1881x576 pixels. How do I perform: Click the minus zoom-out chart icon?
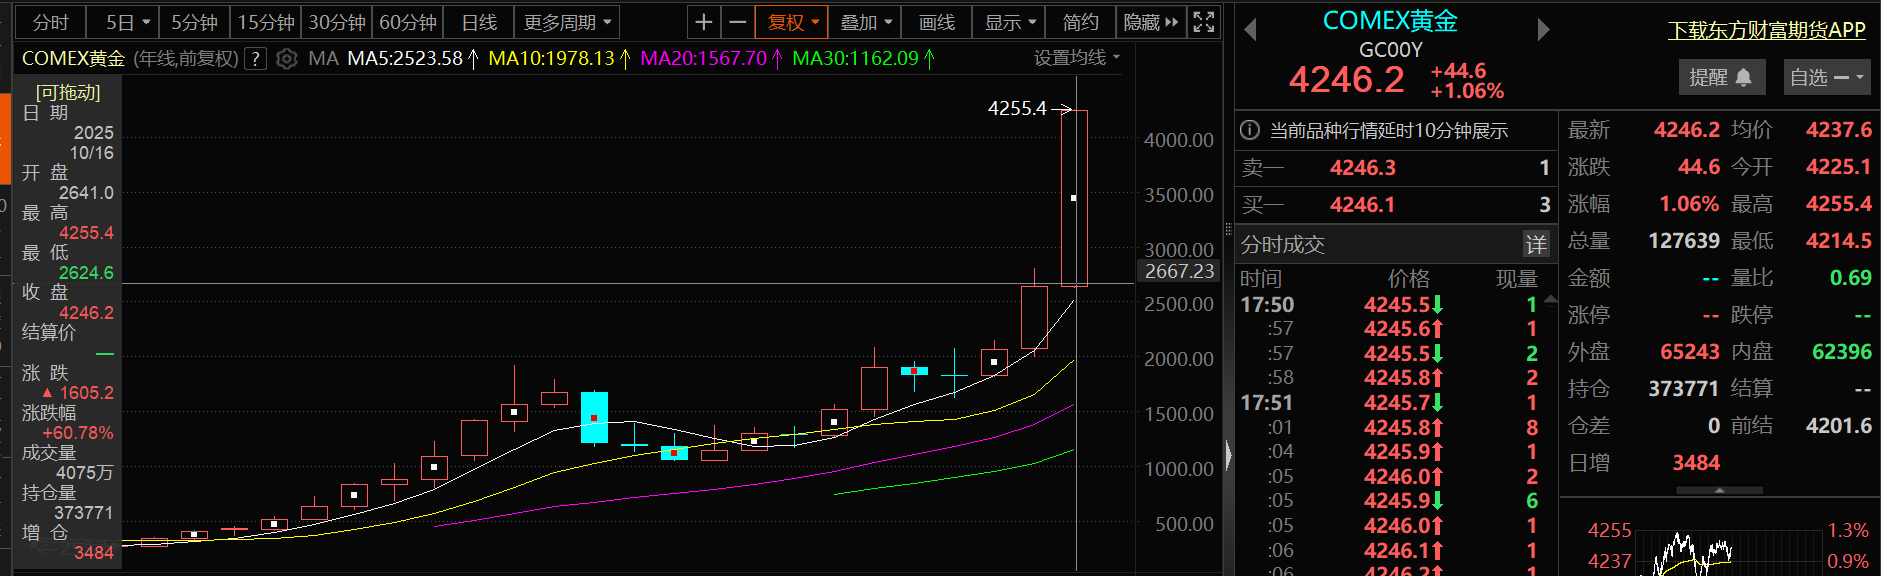(x=737, y=22)
